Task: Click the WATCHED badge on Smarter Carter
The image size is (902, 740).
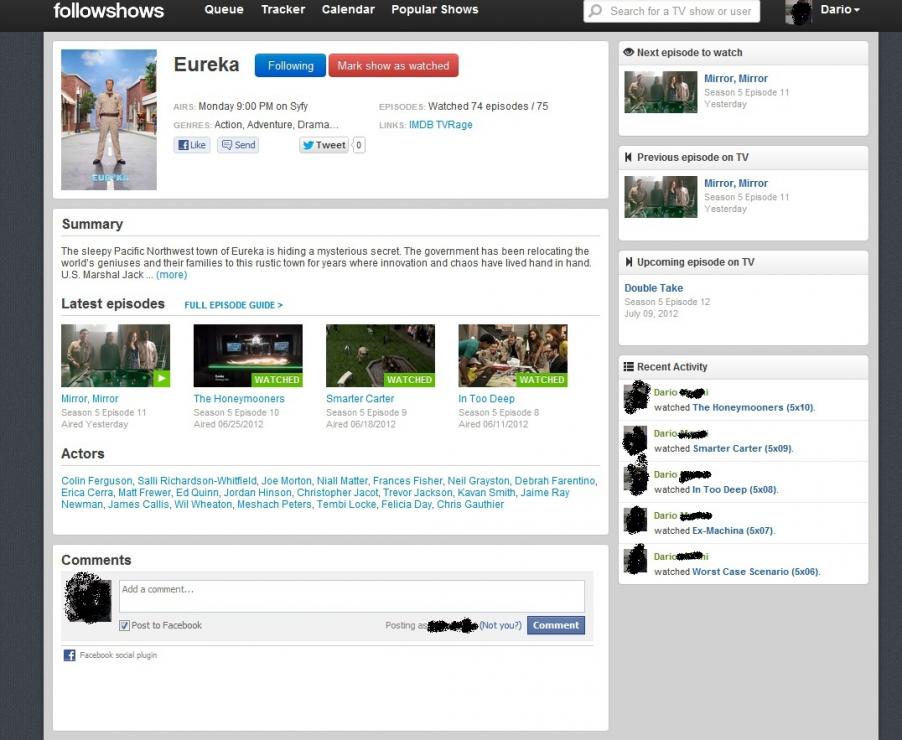Action: point(409,380)
